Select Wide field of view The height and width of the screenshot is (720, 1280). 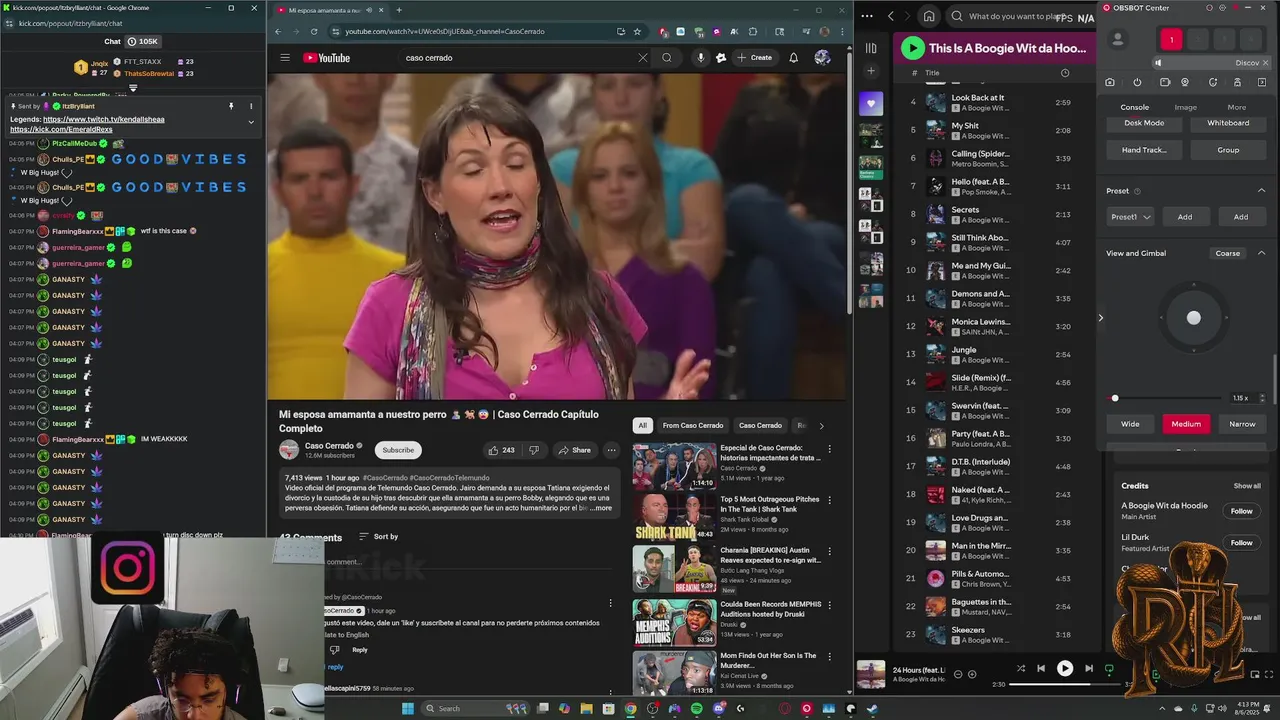click(1130, 424)
